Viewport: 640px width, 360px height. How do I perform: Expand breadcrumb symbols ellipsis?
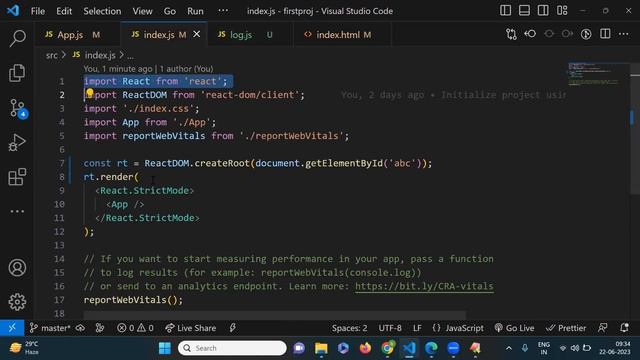(130, 56)
